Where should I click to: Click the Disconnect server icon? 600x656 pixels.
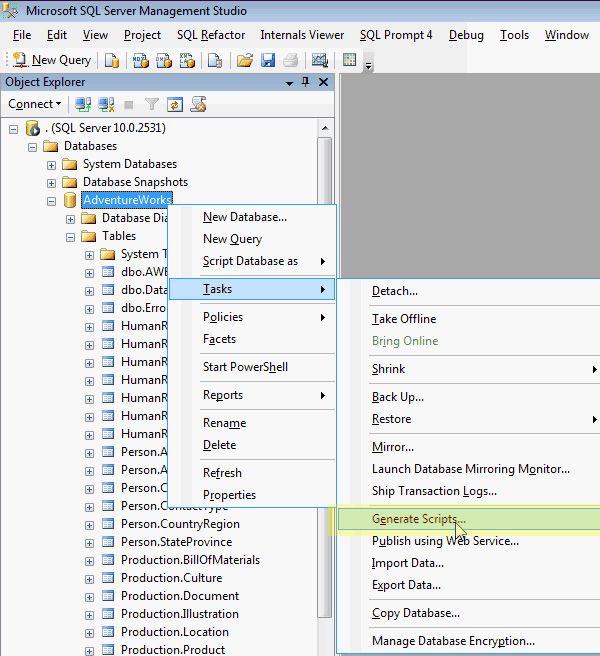coord(106,104)
